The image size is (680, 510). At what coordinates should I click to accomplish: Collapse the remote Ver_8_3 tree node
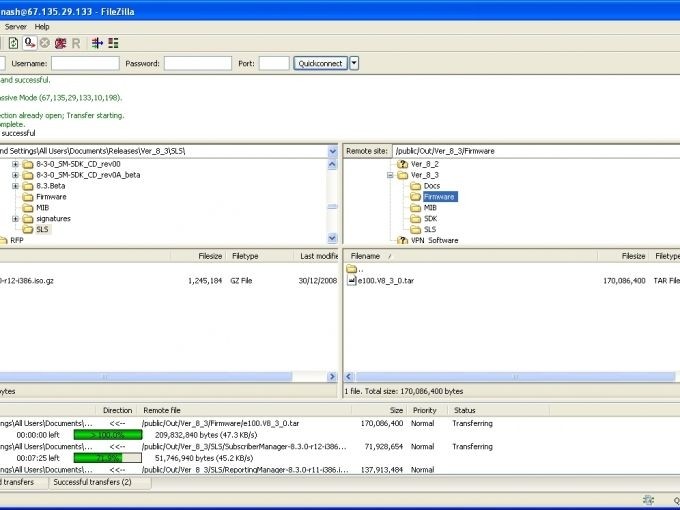coord(390,175)
